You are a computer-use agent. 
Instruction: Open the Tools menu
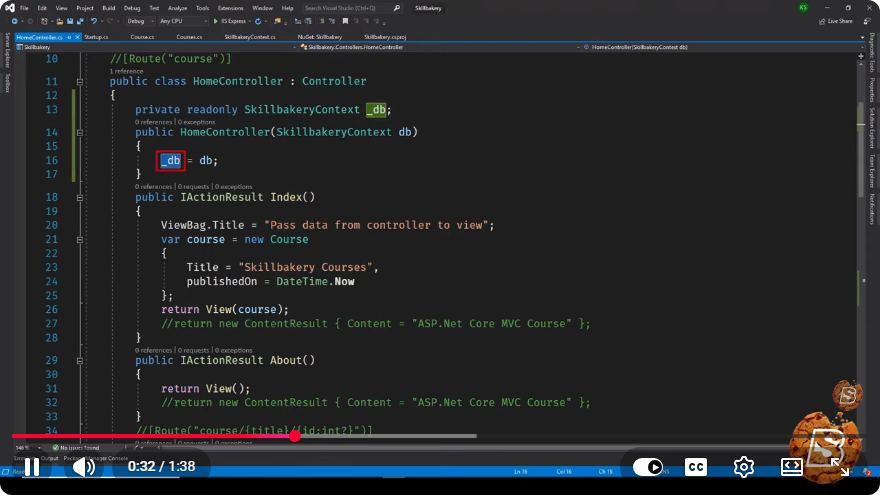point(203,8)
